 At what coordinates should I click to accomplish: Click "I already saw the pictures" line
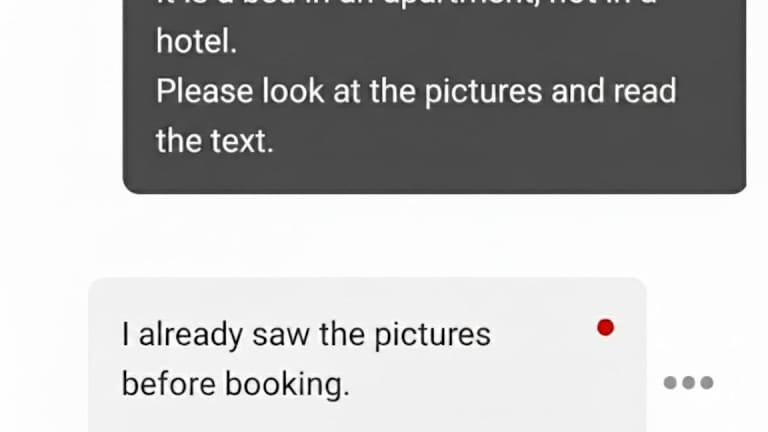(x=306, y=336)
